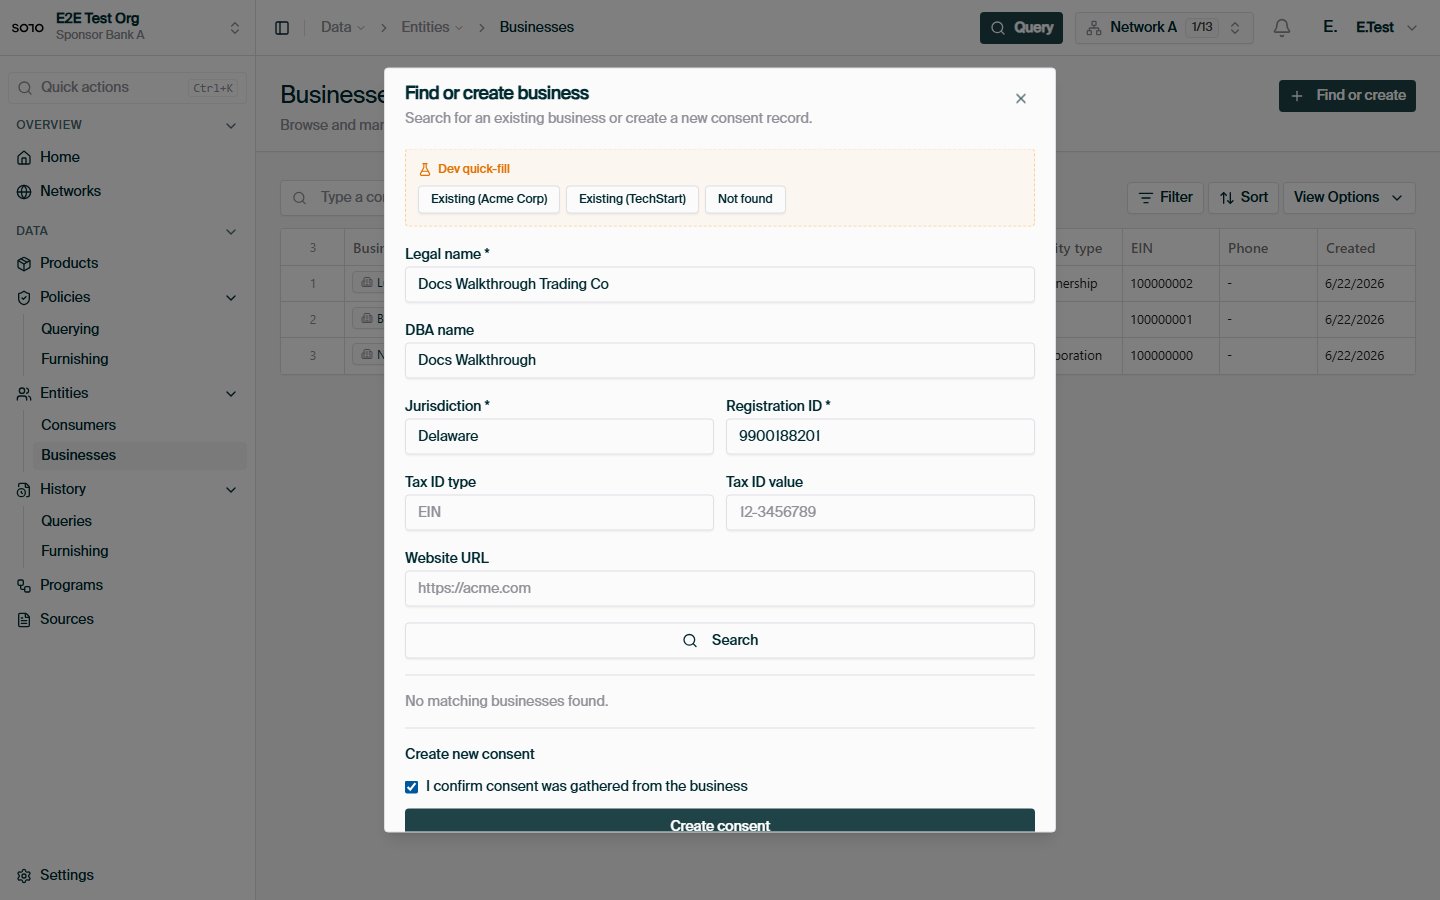
Task: Click Businesses in the breadcrumb
Action: point(537,27)
